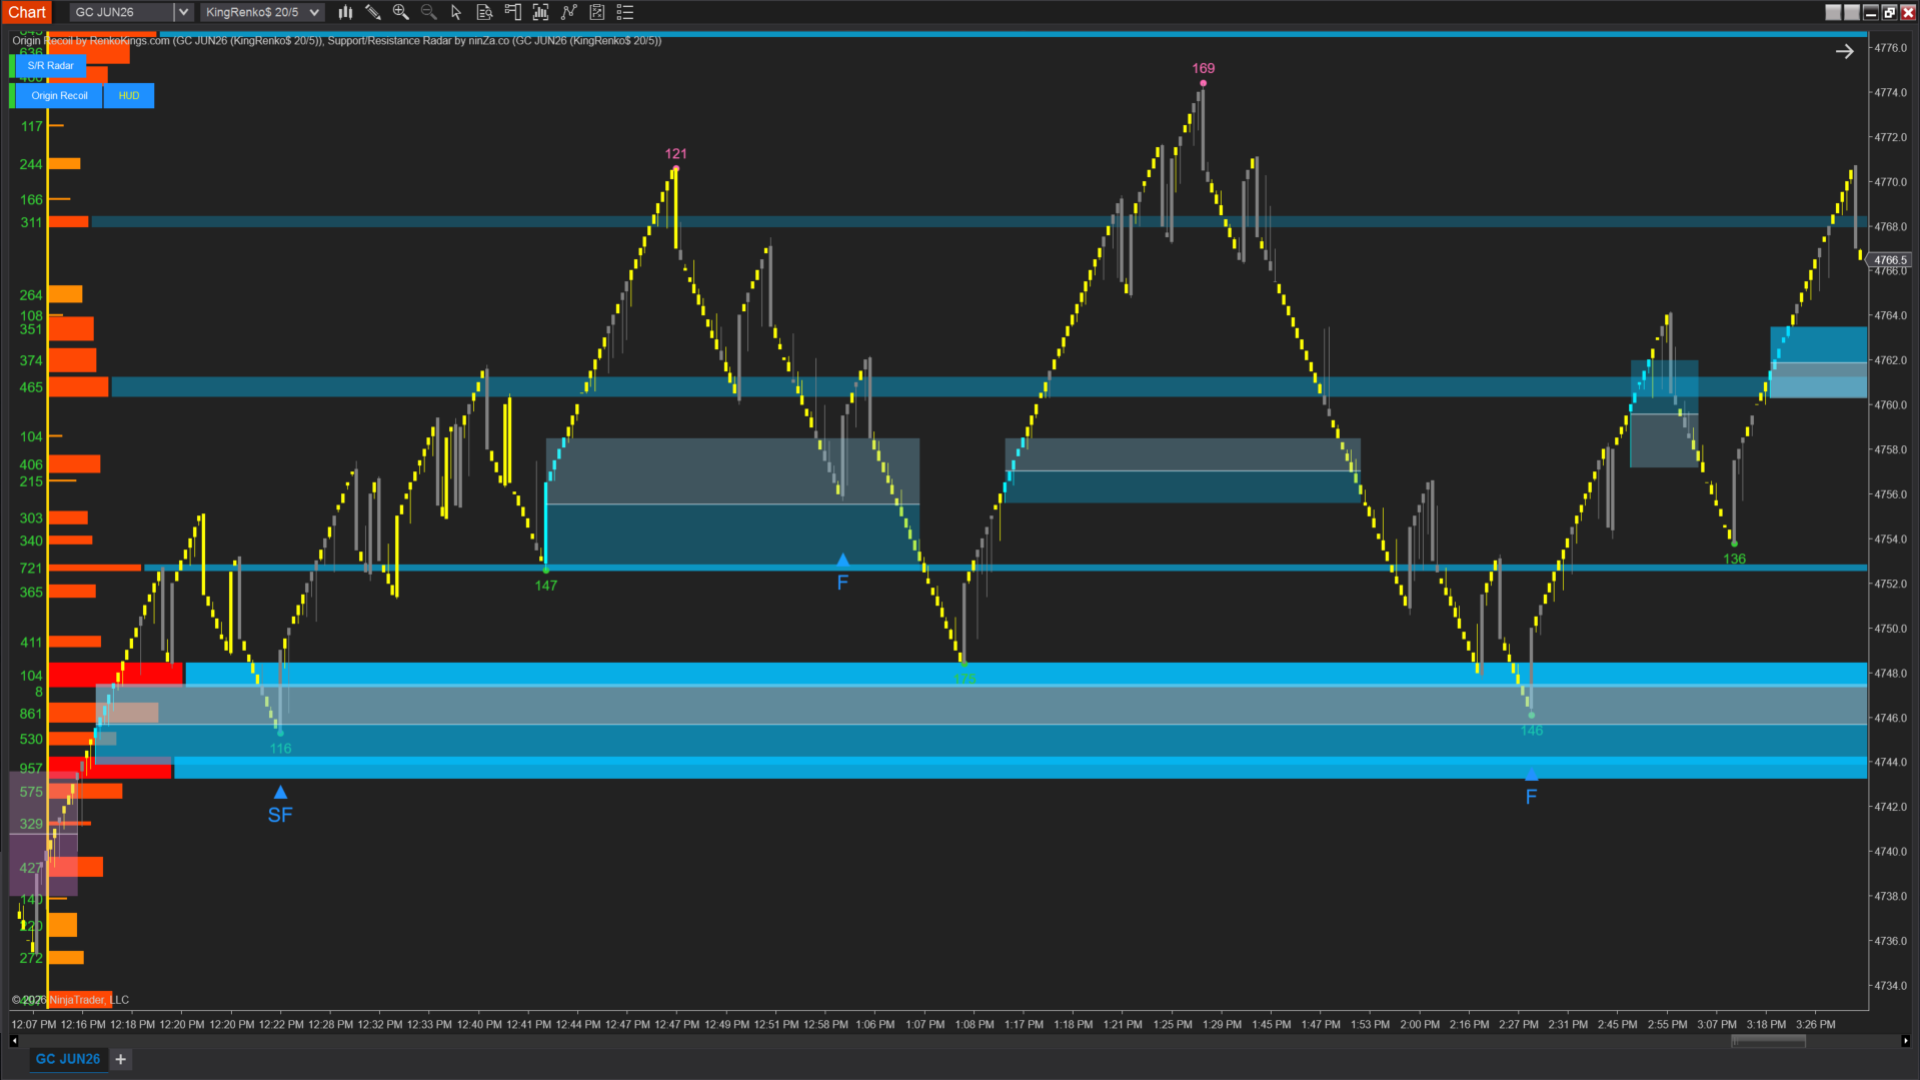This screenshot has width=1920, height=1080.
Task: Select the drawing tools pencil icon
Action: click(x=373, y=12)
